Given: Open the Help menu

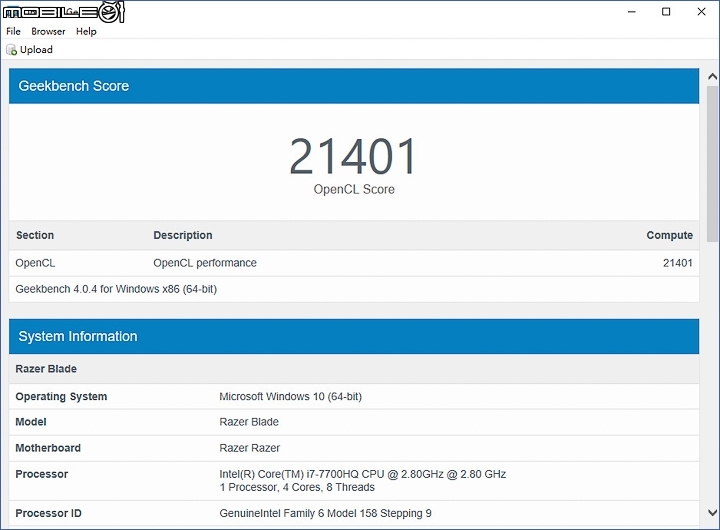Looking at the screenshot, I should (x=86, y=31).
